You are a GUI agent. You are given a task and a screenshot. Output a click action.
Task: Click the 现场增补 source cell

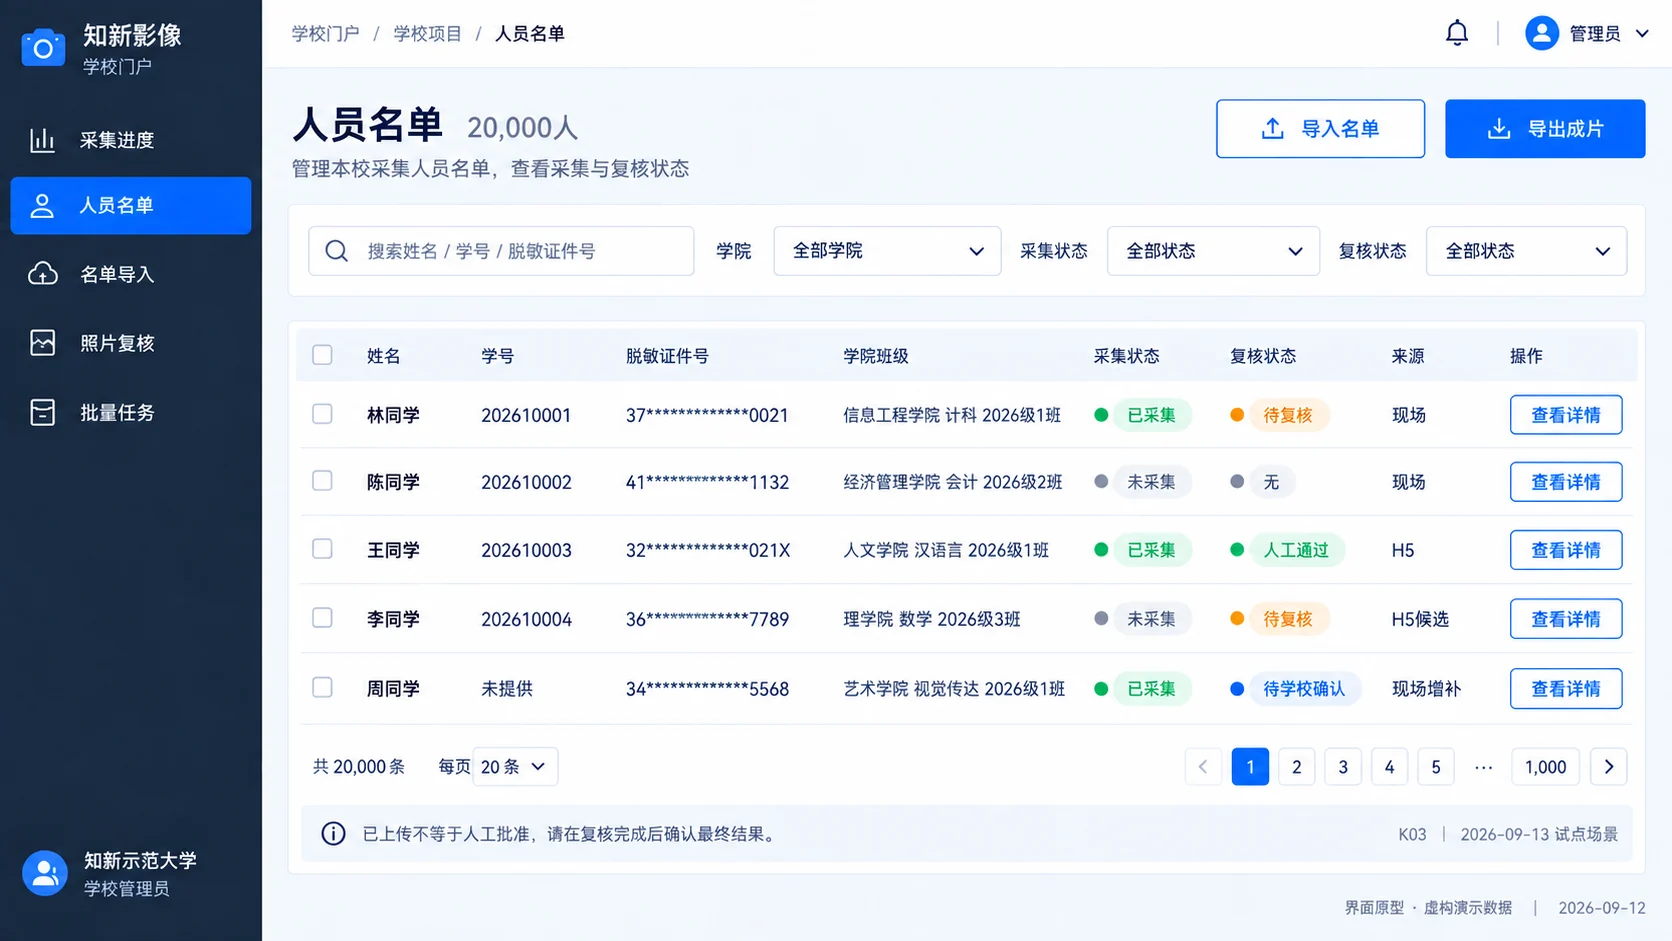pyautogui.click(x=1426, y=689)
